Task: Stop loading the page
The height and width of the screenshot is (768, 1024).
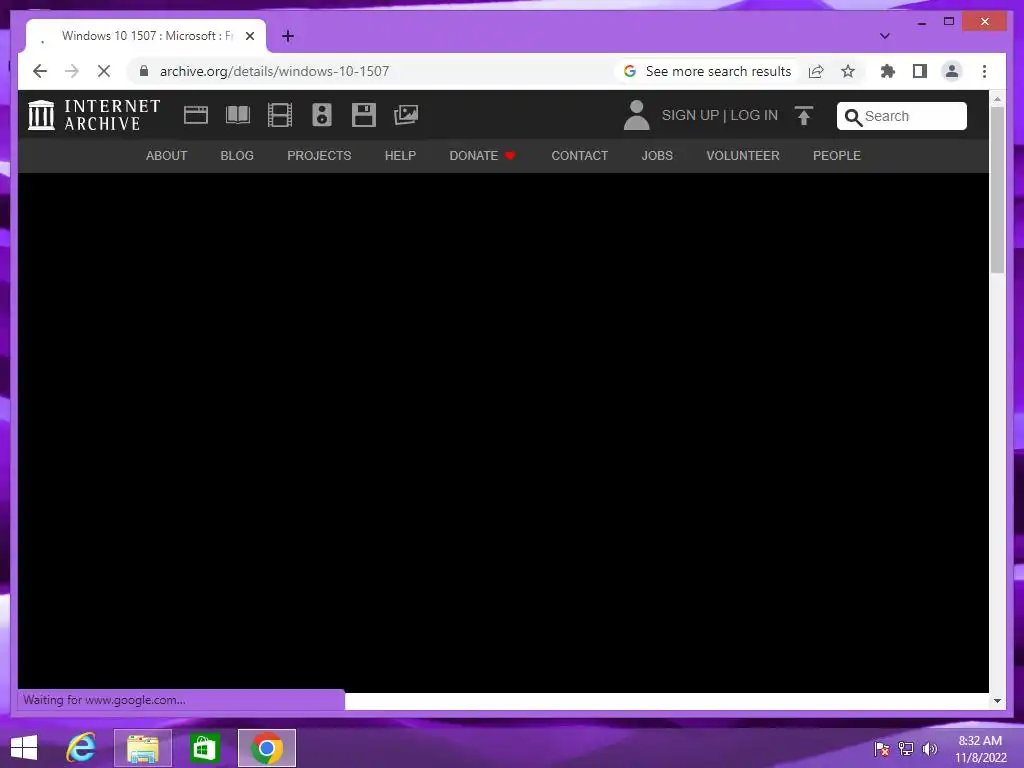Action: (x=104, y=71)
